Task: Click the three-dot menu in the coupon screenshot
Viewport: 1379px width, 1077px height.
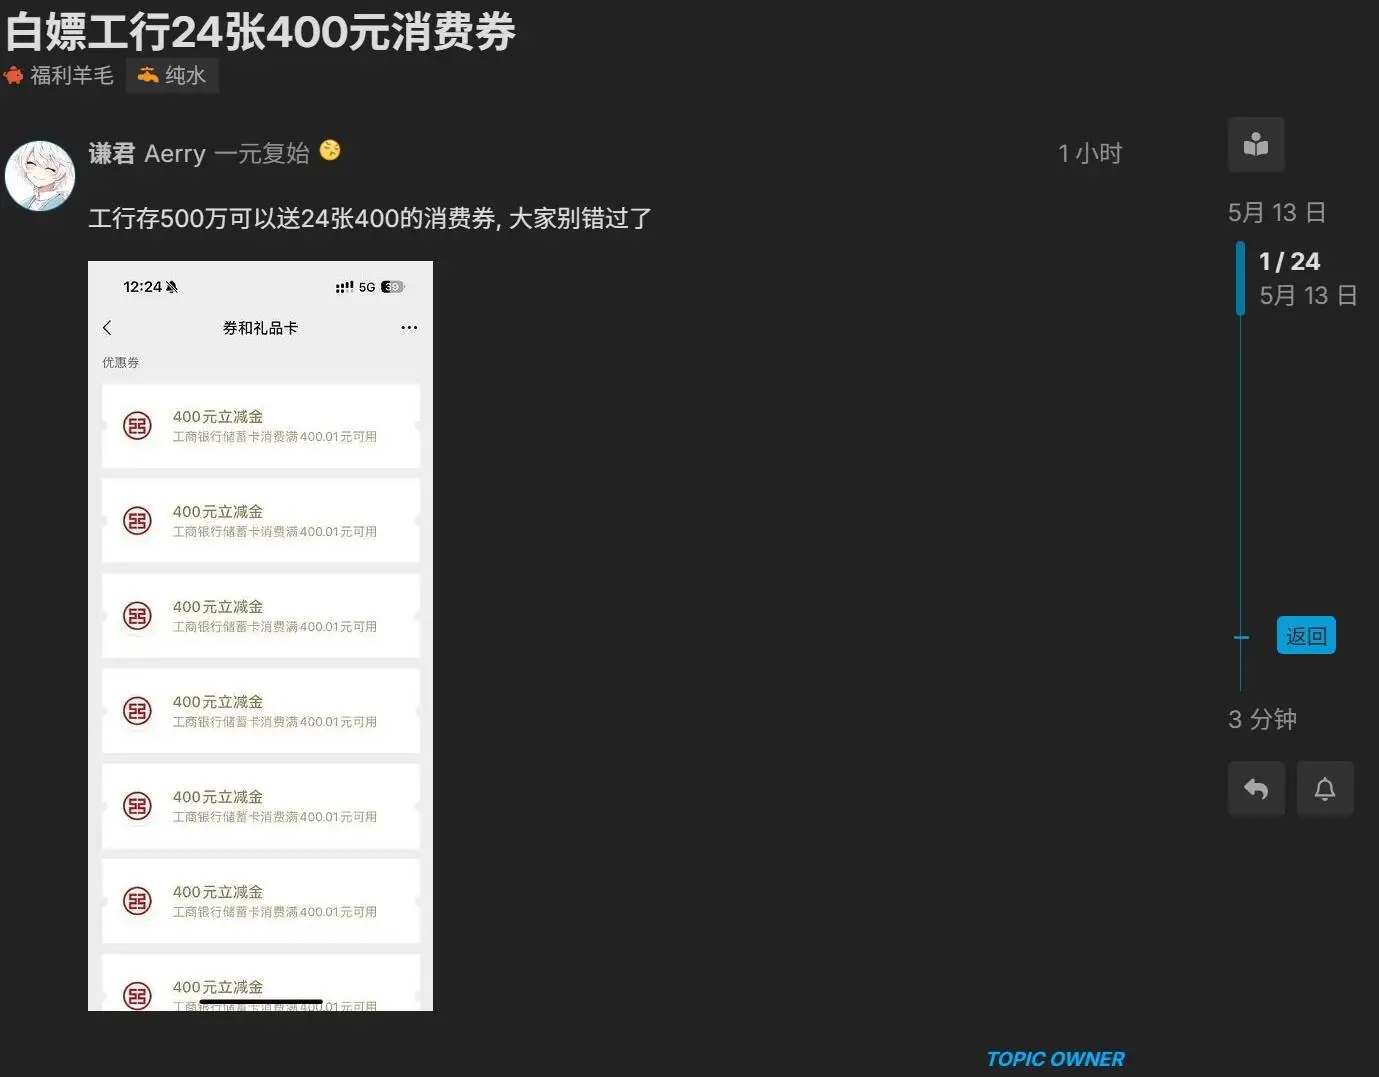Action: click(x=409, y=327)
